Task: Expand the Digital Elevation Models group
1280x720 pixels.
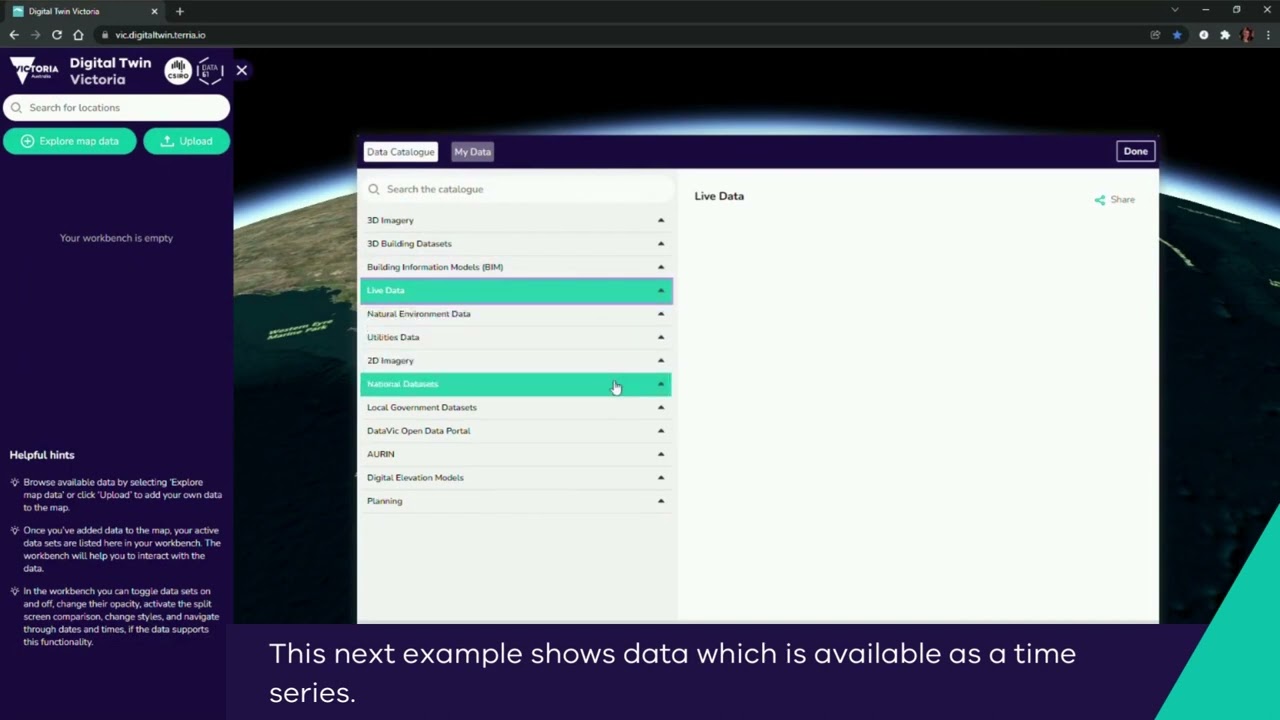Action: pyautogui.click(x=516, y=478)
